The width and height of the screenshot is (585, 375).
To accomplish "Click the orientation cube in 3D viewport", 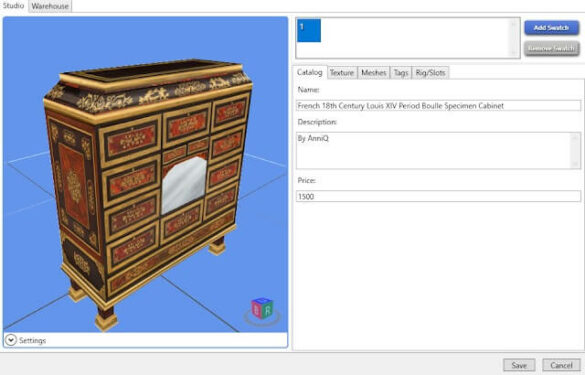I will (x=262, y=308).
